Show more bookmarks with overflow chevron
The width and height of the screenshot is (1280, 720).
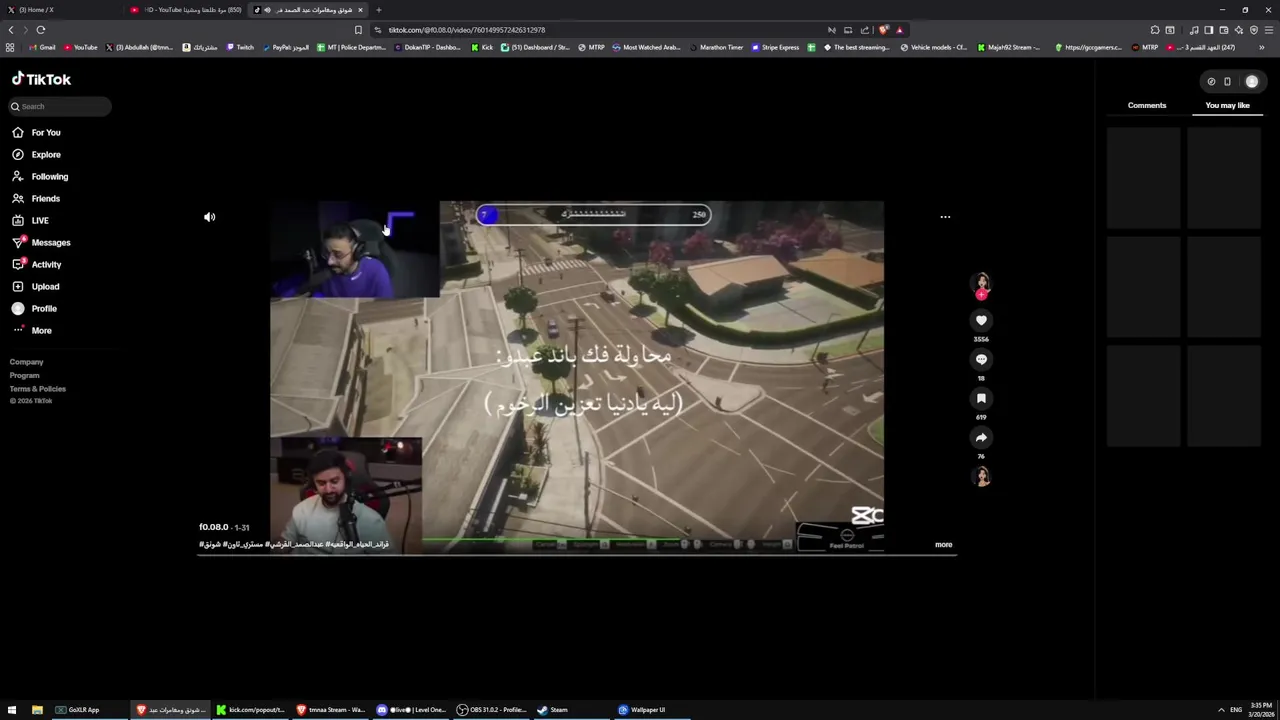point(1261,47)
